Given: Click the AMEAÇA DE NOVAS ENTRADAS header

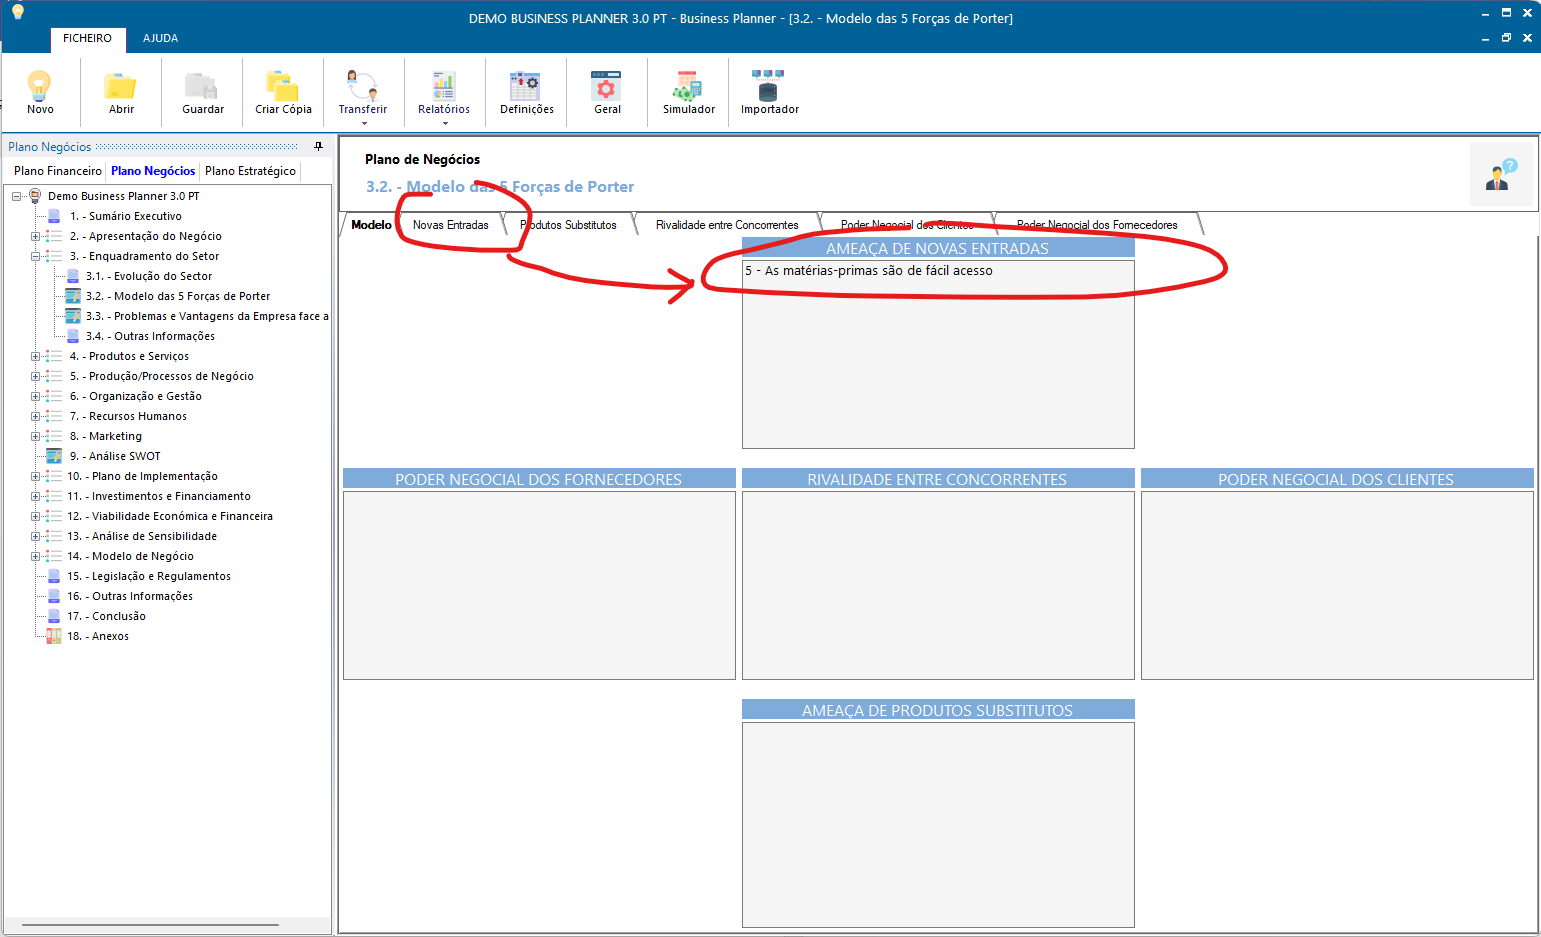Looking at the screenshot, I should [938, 248].
